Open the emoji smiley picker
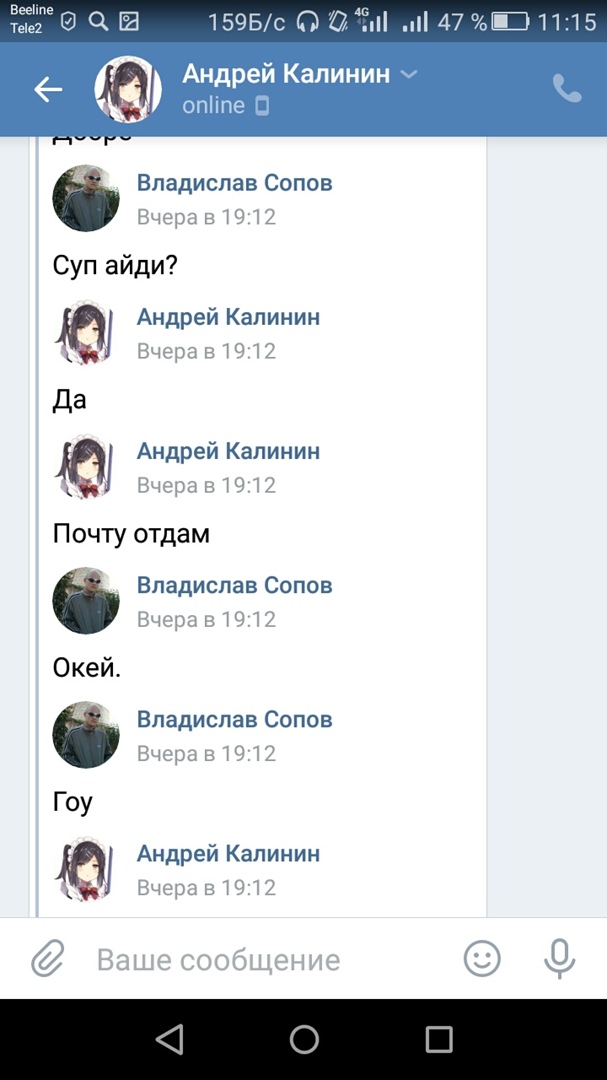Screen dimensions: 607x1080 coord(482,960)
